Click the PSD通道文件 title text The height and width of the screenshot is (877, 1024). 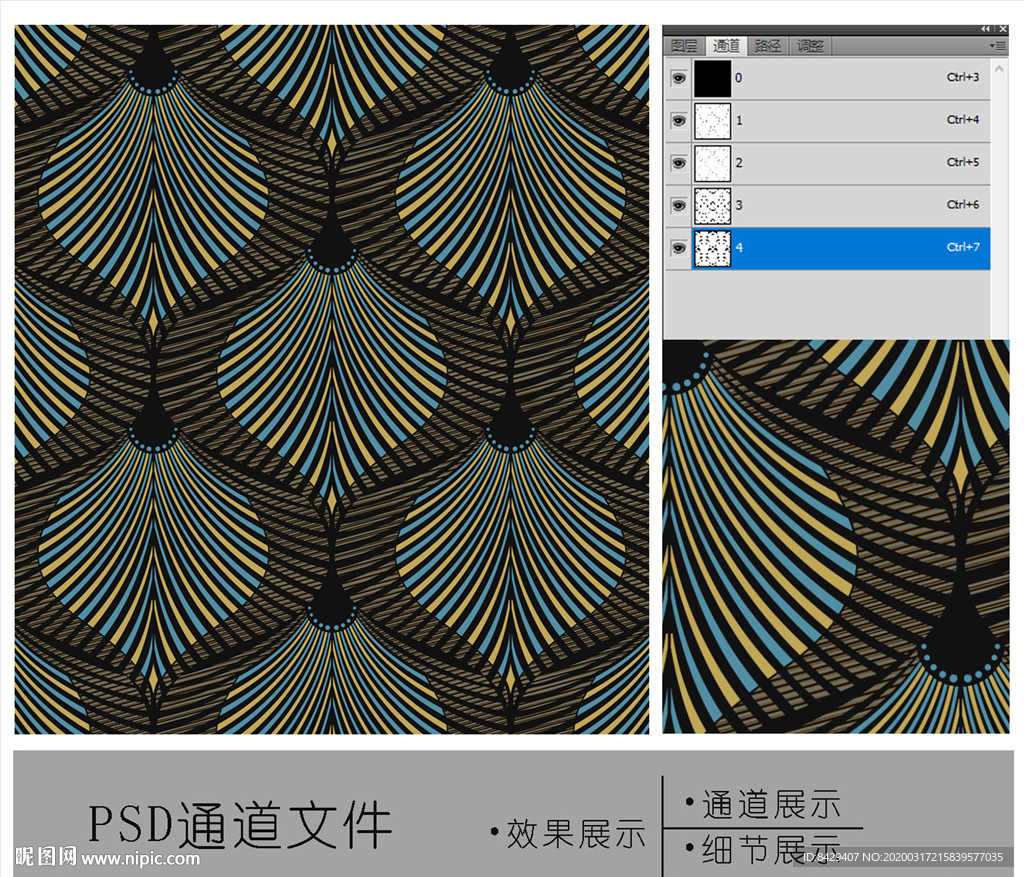(240, 824)
